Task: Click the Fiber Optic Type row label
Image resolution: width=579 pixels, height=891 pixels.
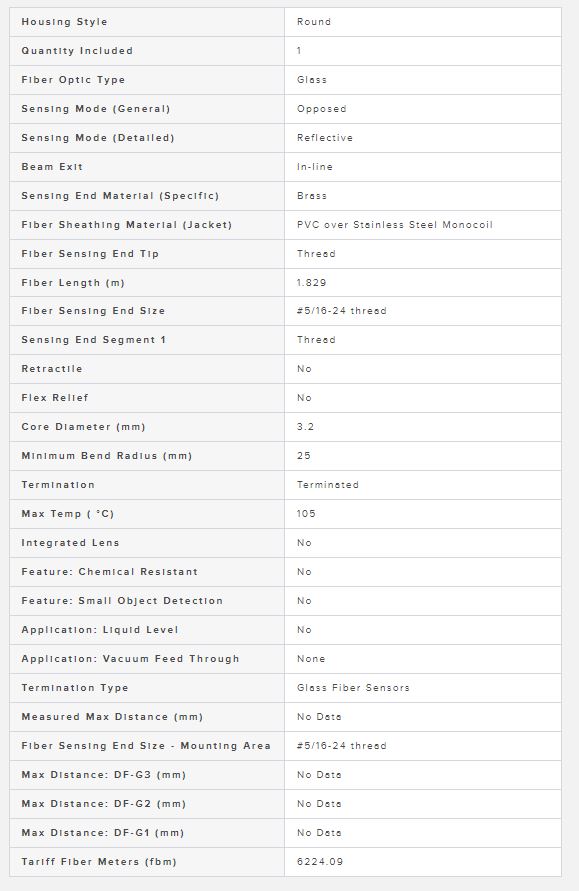Action: point(73,80)
